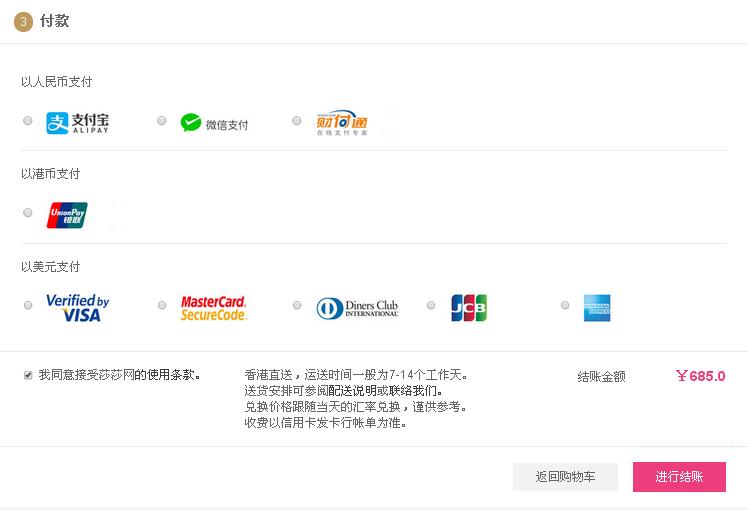Click the step 3 circle badge
Screen dimensions: 748x510
click(x=23, y=22)
